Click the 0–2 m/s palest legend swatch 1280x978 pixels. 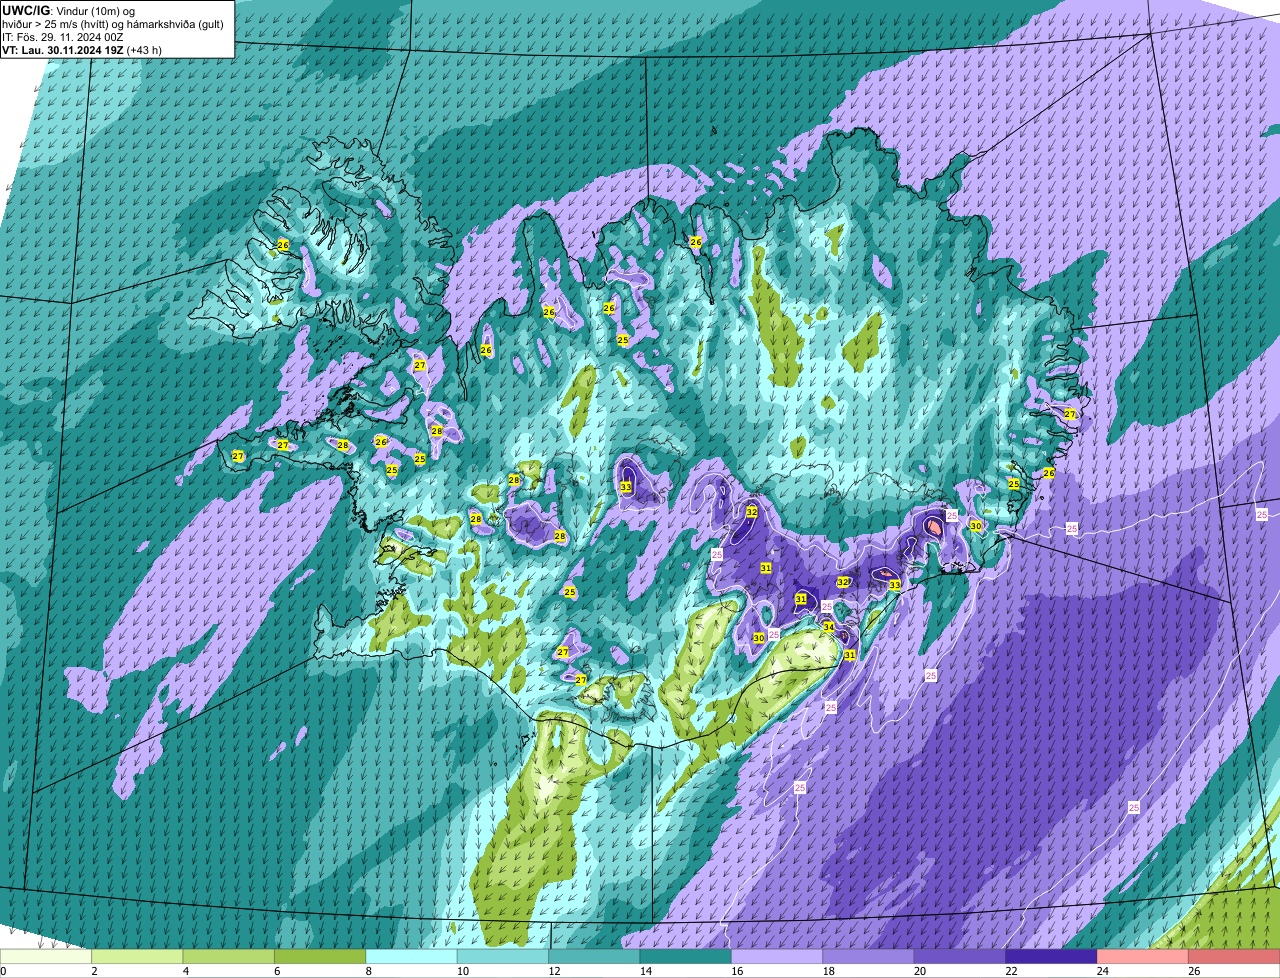pos(46,956)
